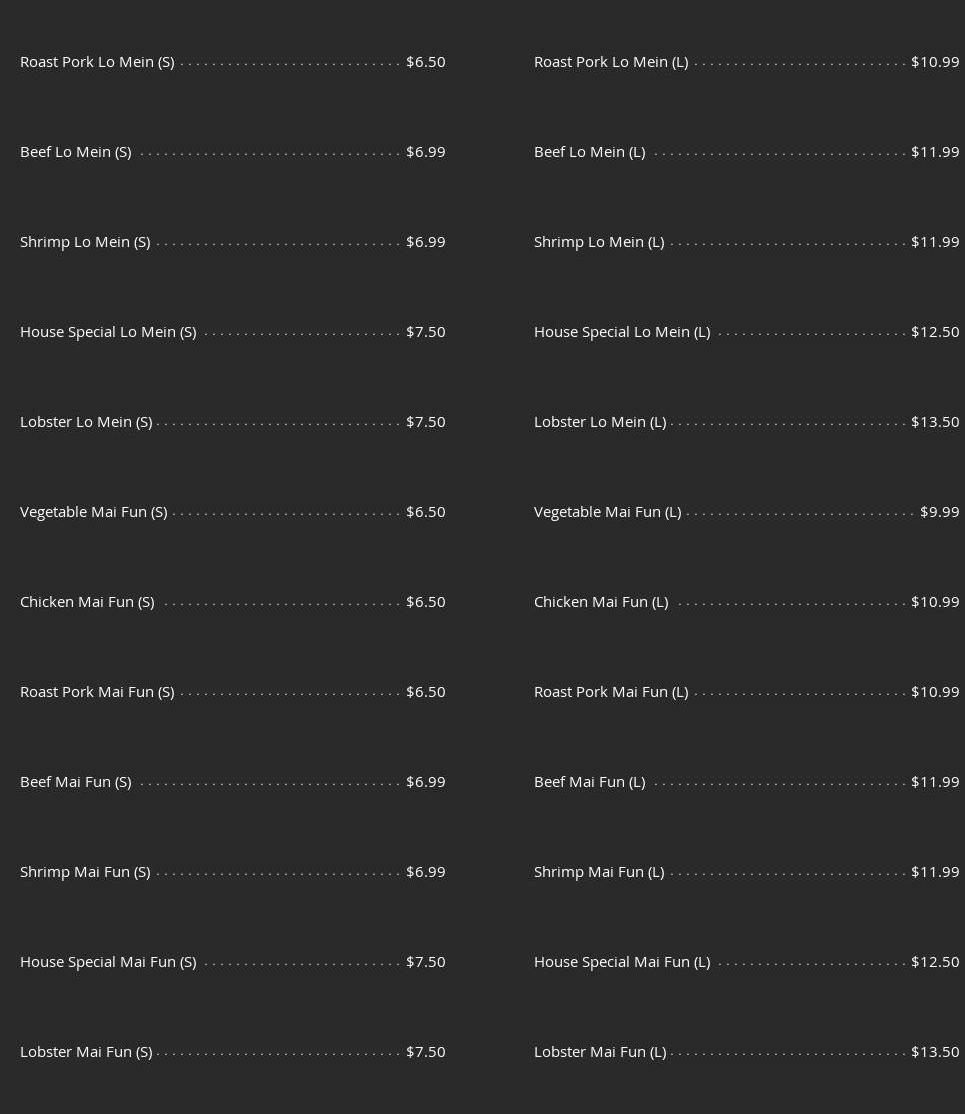Screen dimensions: 965x1114
Task: Pick Lobster Lo Mein (S)
Action: pyautogui.click(x=86, y=422)
